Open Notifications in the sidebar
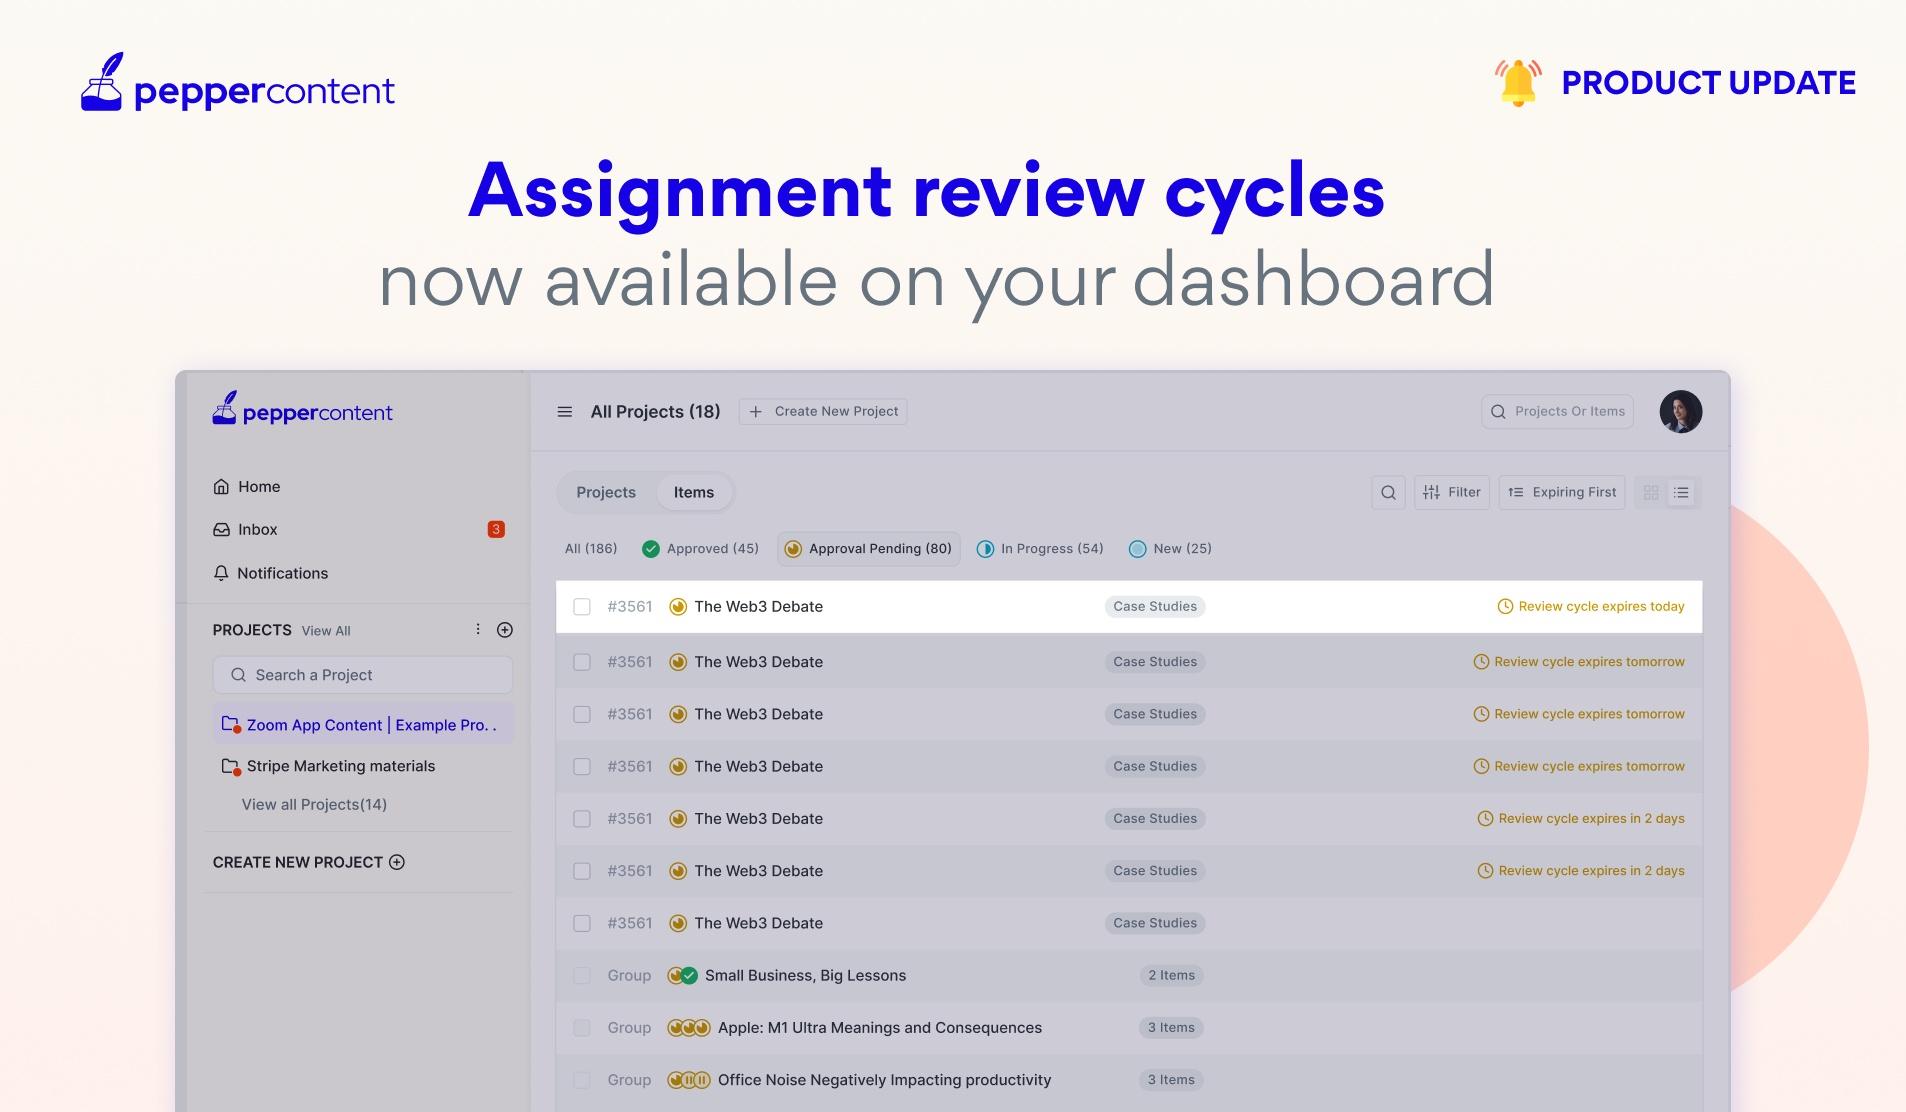Viewport: 1906px width, 1112px height. click(271, 573)
